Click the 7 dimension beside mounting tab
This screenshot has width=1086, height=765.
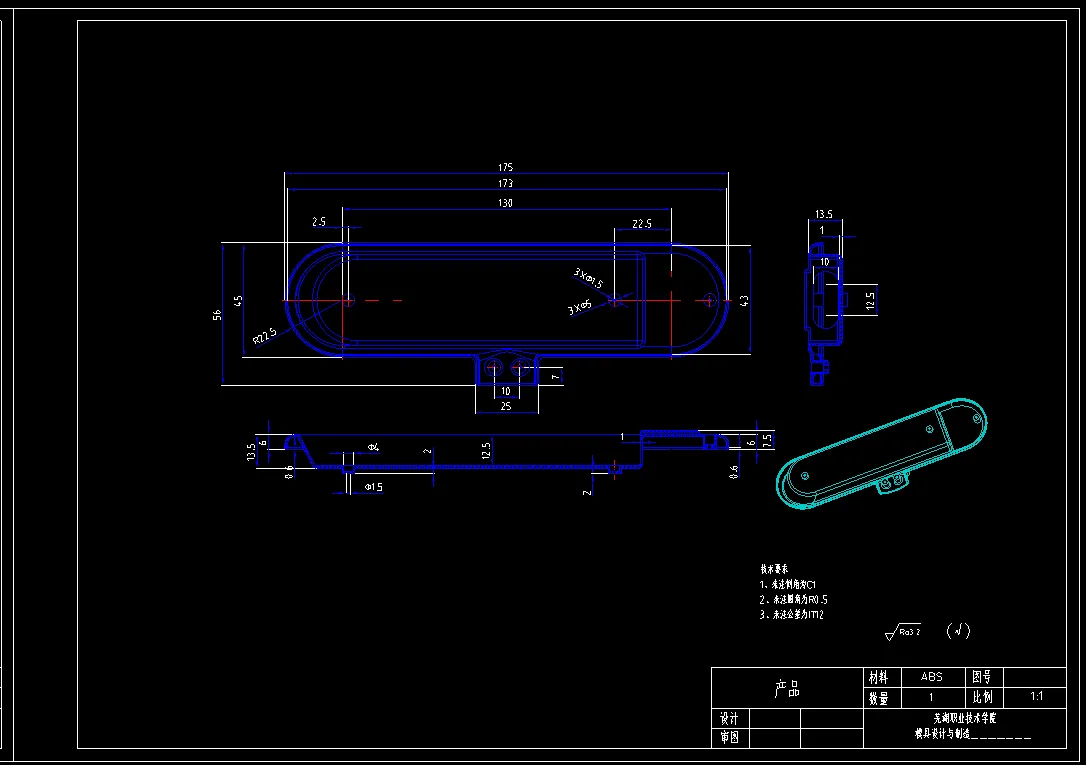point(555,377)
